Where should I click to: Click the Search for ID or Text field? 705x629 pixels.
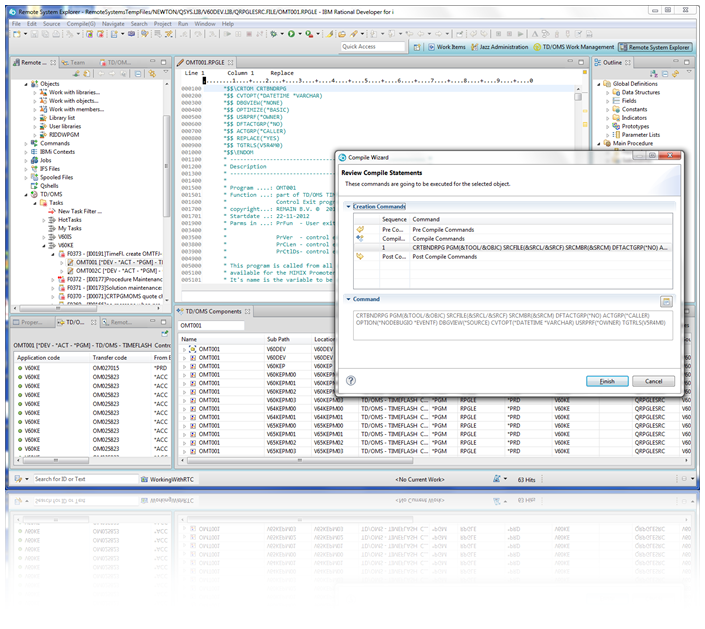point(85,479)
